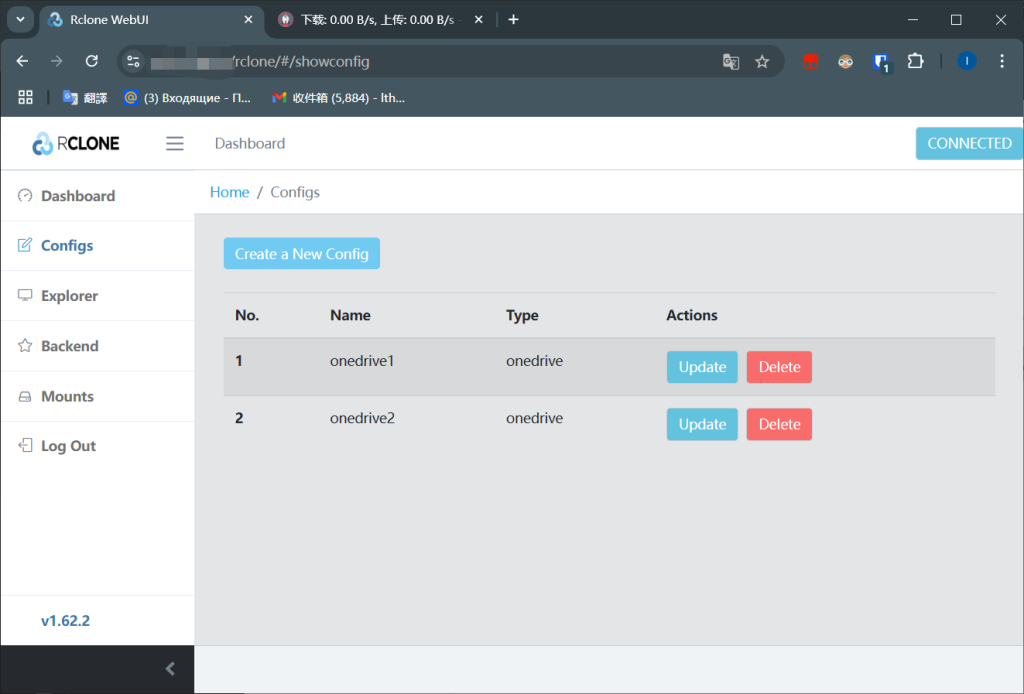
Task: Open the Dashboard speedometer icon in sidebar
Action: point(22,196)
